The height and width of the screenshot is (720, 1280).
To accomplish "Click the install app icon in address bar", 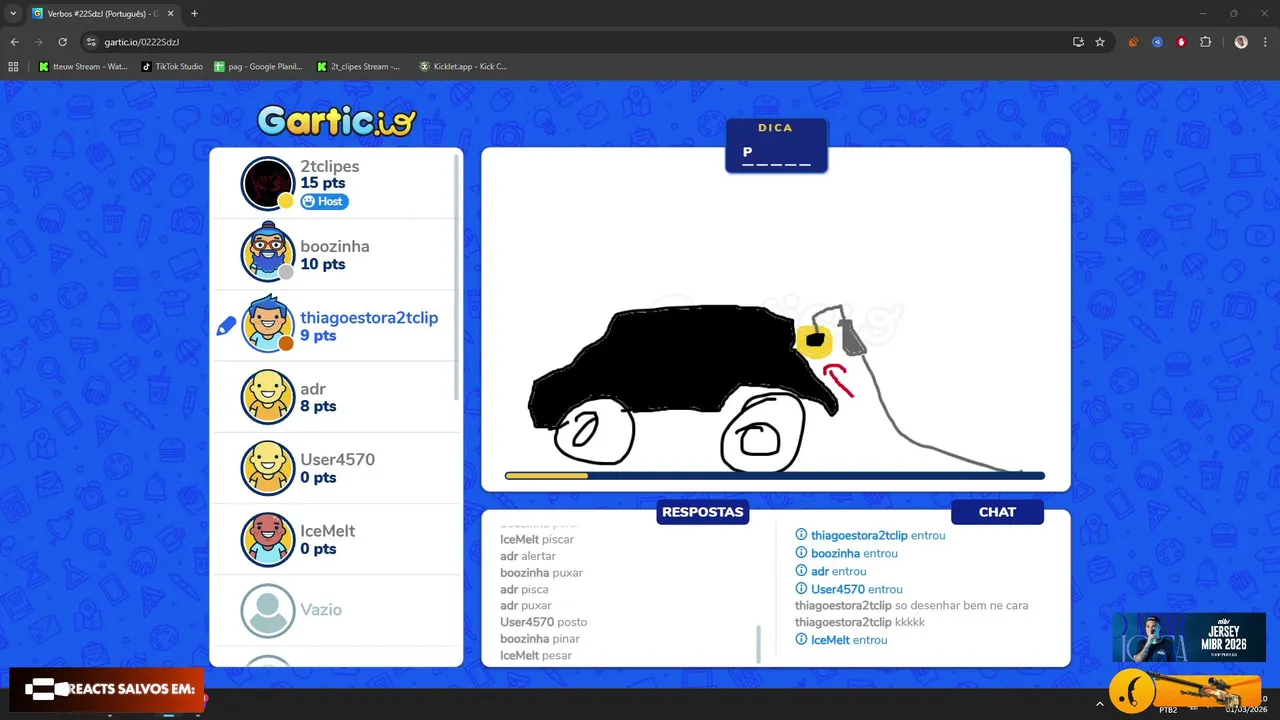I will coord(1078,42).
